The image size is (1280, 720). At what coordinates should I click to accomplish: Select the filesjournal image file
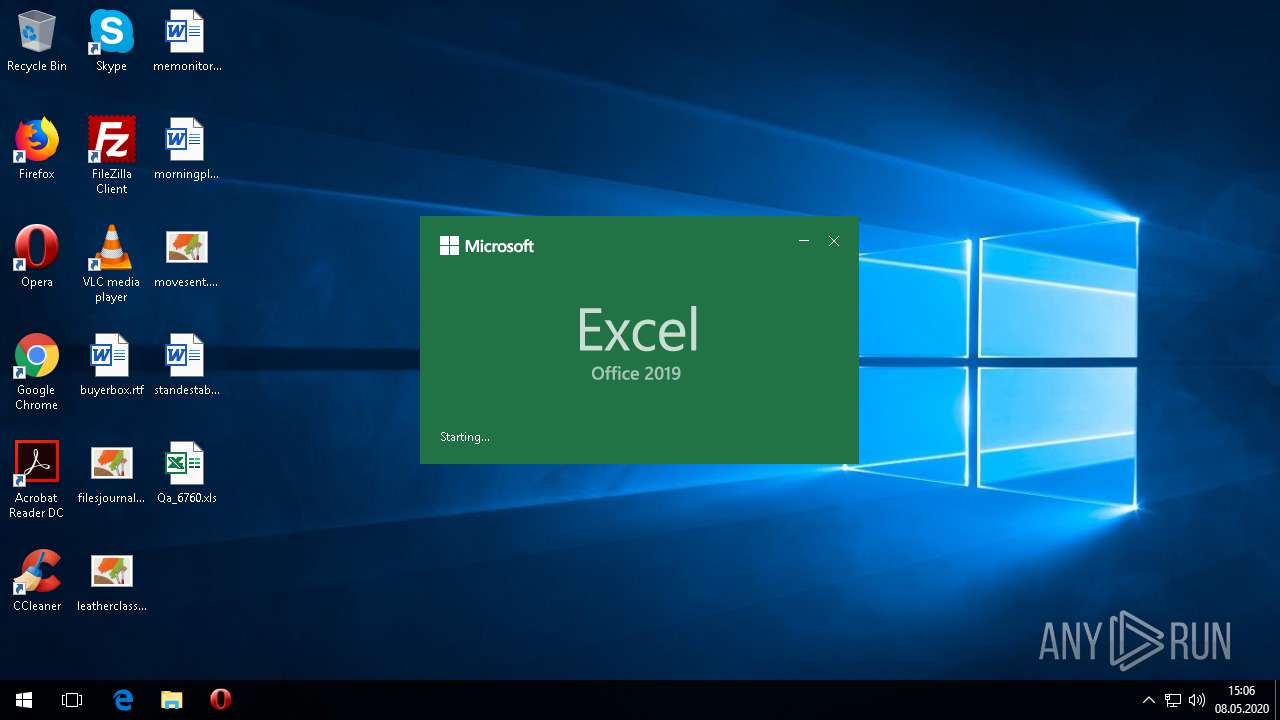tap(111, 473)
